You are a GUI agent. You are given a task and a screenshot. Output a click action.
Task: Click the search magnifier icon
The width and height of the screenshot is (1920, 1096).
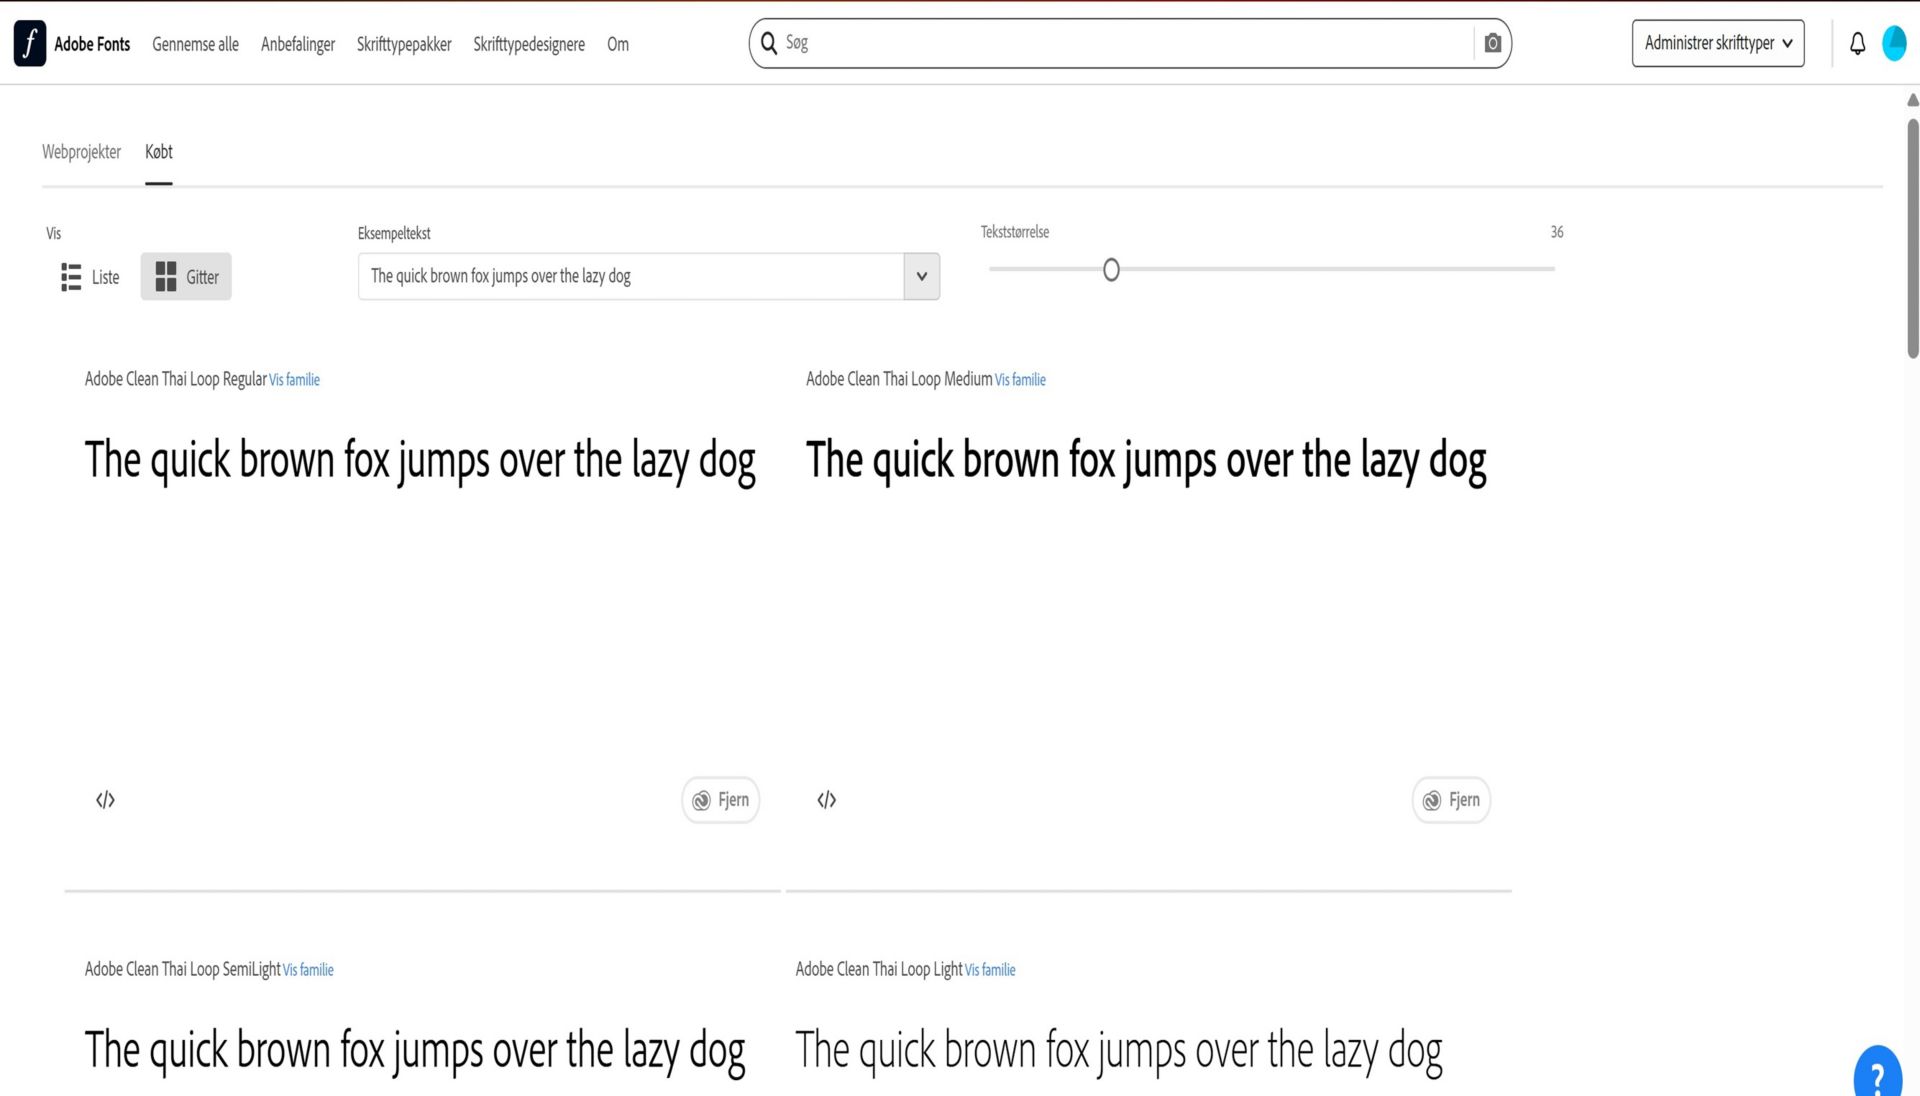point(769,43)
